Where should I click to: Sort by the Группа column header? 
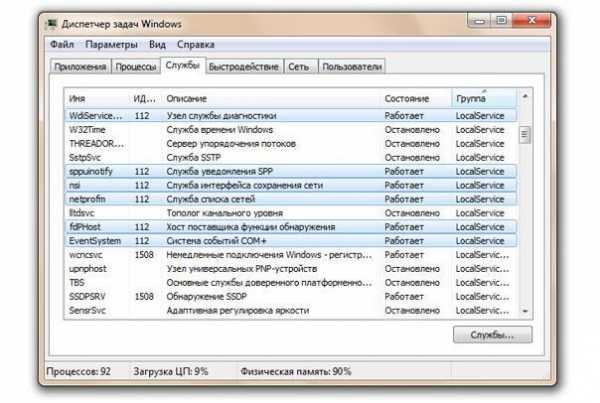[x=484, y=98]
